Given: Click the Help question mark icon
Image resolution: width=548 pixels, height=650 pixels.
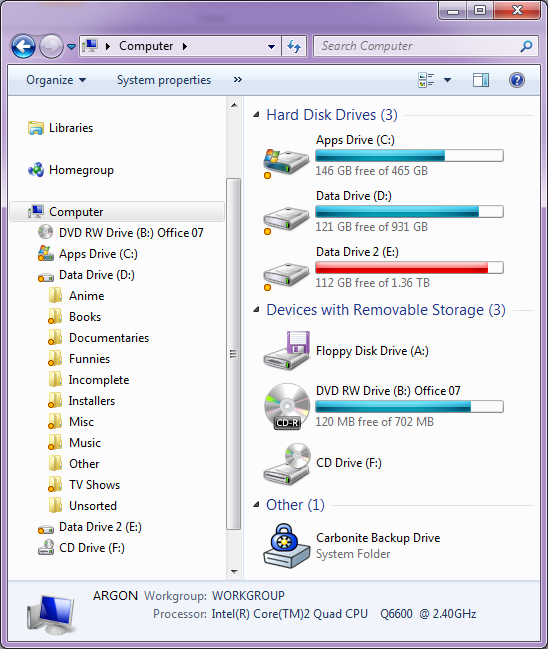Looking at the screenshot, I should tap(516, 80).
